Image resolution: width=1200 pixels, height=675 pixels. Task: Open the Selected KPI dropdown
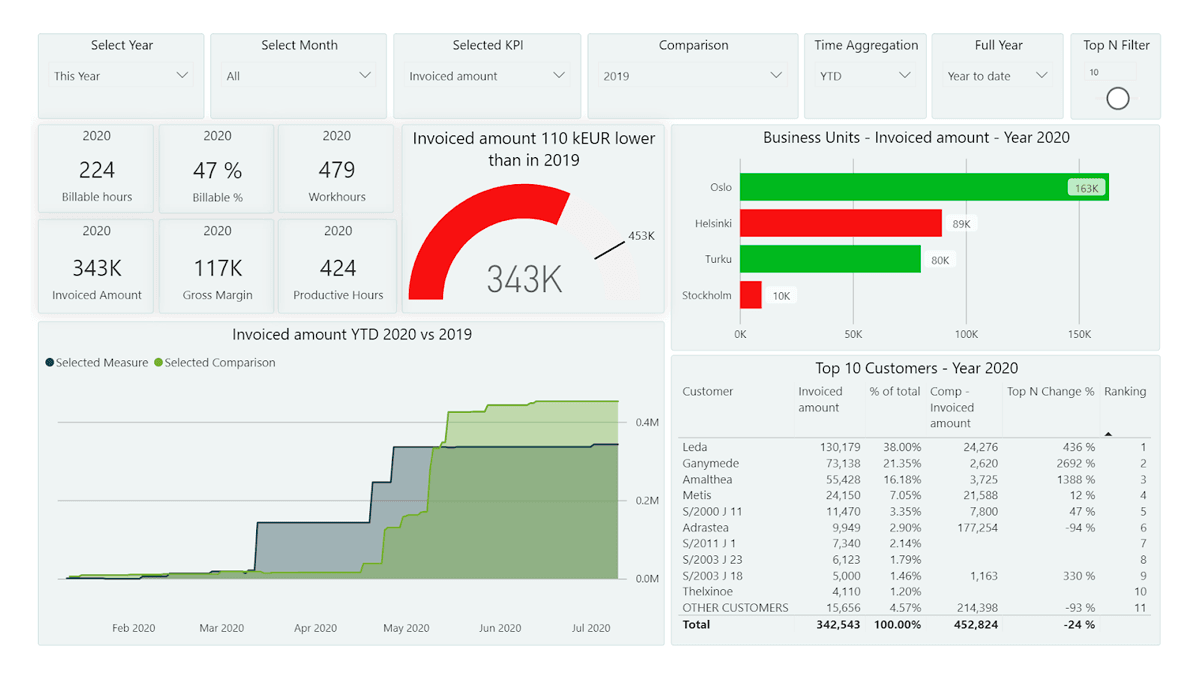[x=487, y=76]
